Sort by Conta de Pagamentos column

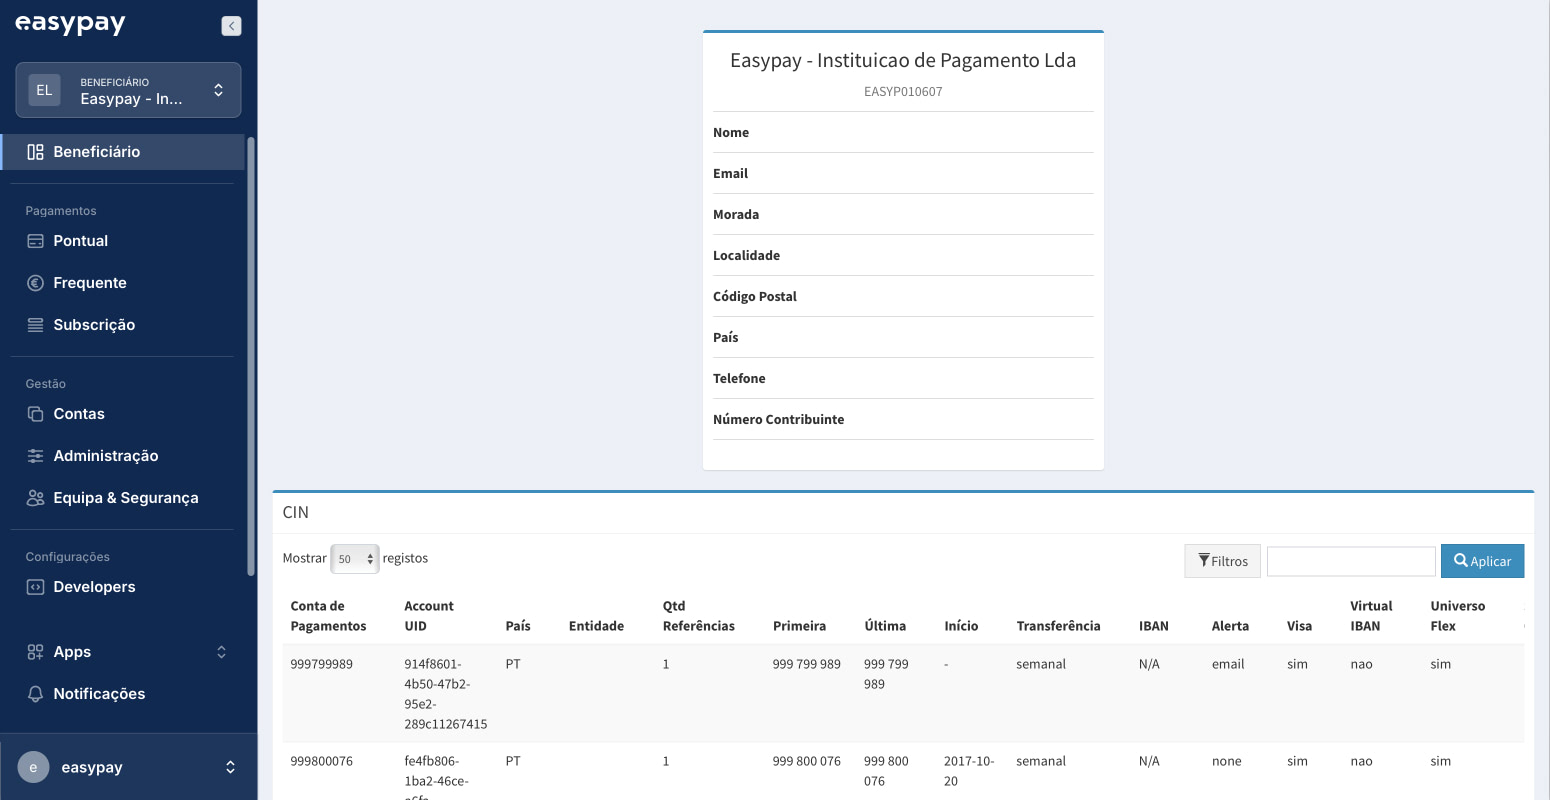329,616
